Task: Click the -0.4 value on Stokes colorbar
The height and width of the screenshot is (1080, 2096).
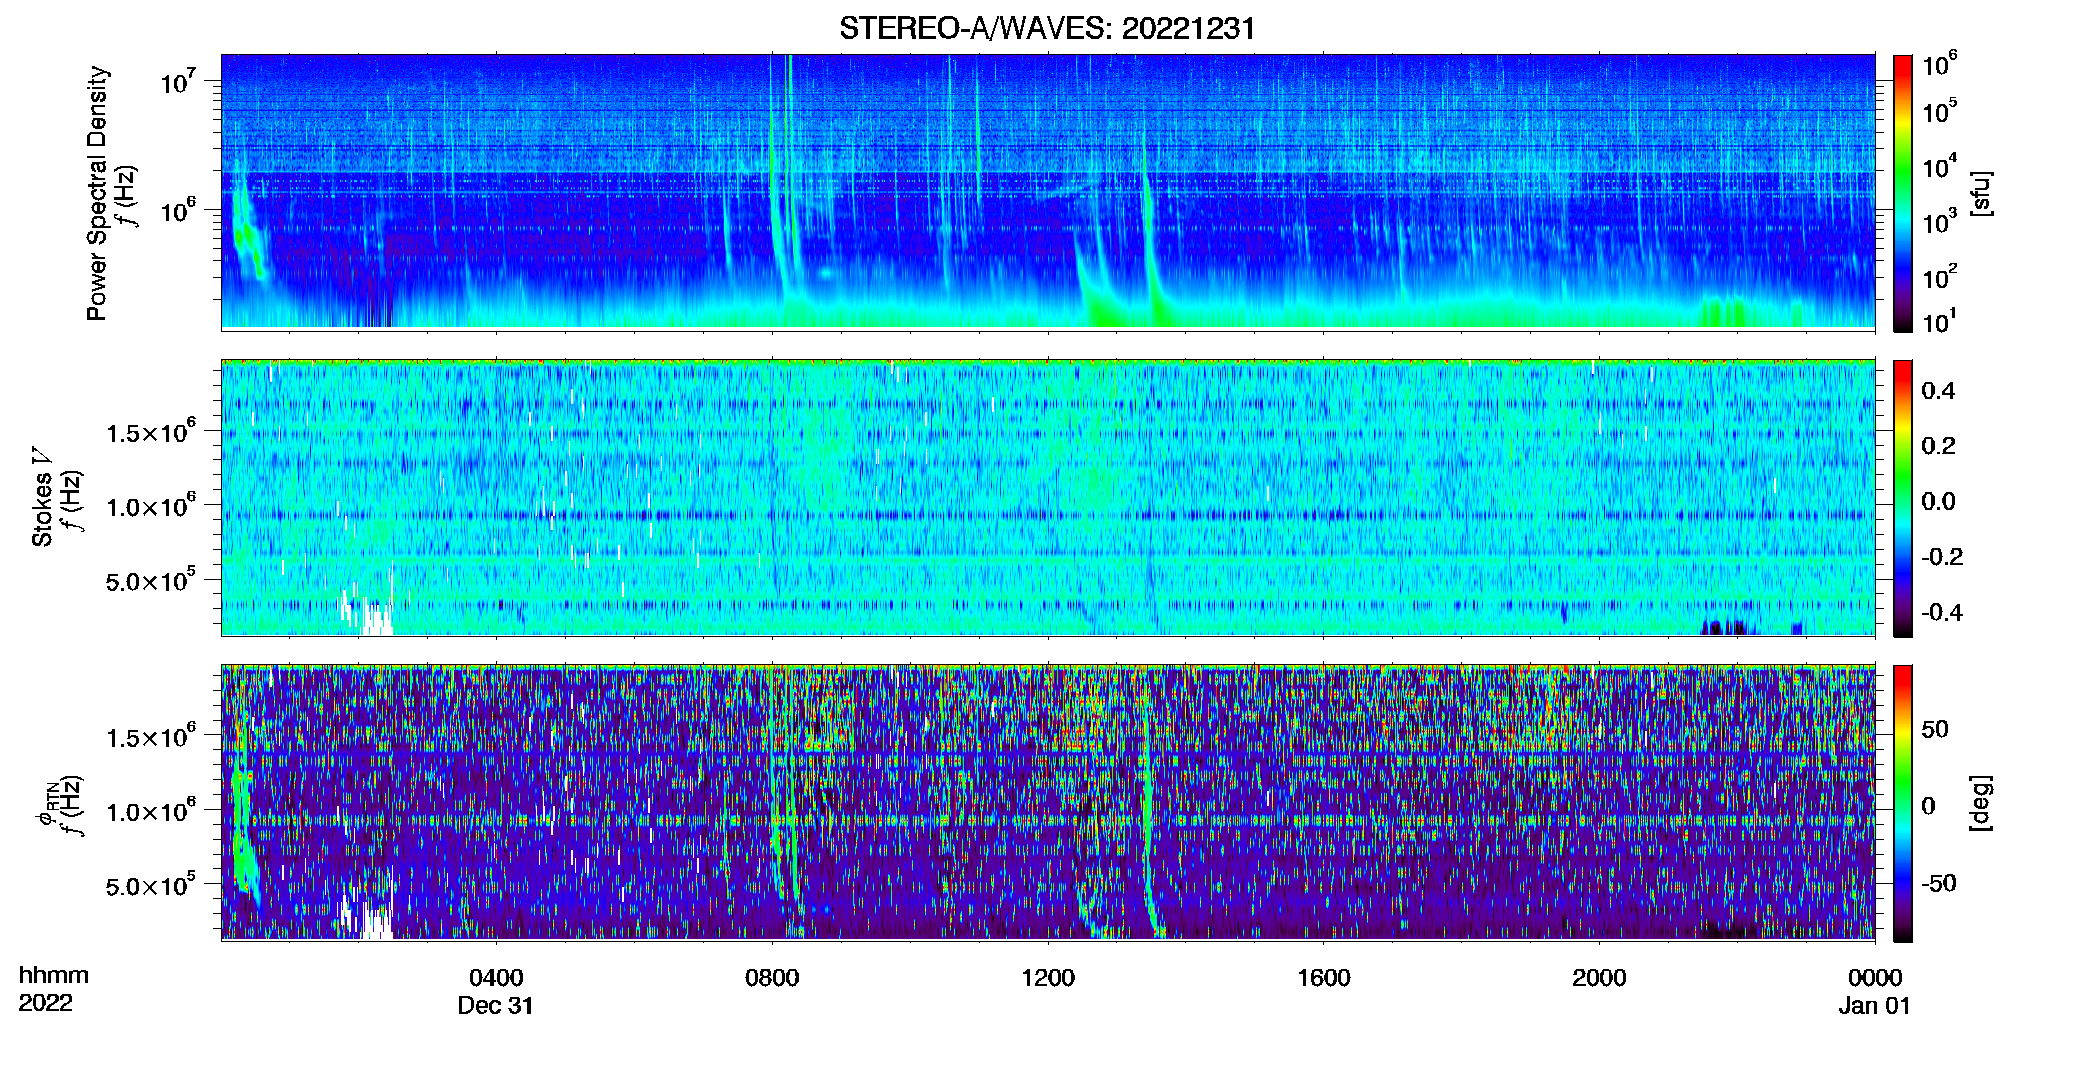Action: [x=1942, y=612]
